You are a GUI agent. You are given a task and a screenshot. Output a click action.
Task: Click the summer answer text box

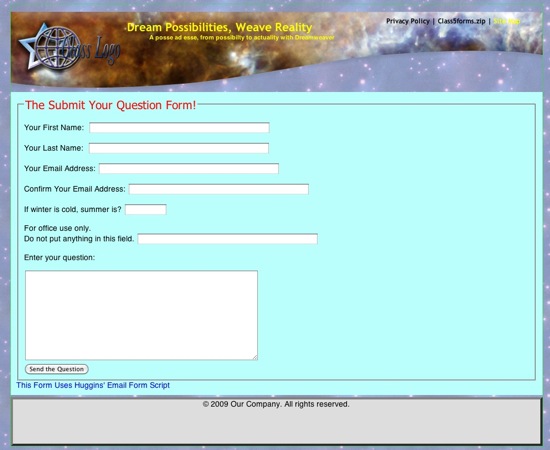[x=146, y=209]
